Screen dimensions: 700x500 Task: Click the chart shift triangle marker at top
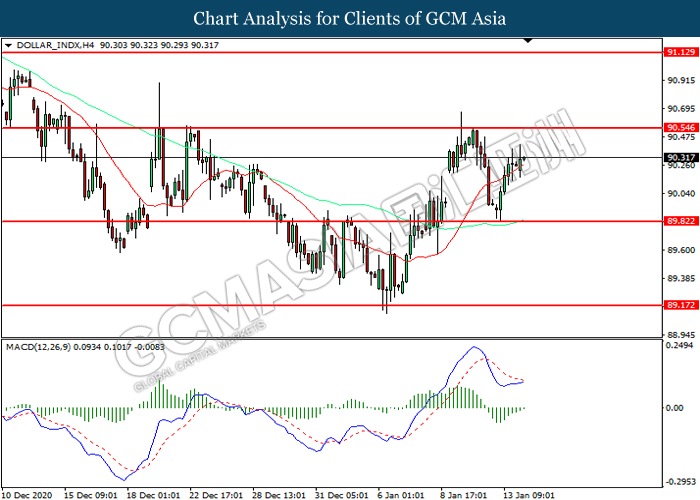tap(528, 43)
